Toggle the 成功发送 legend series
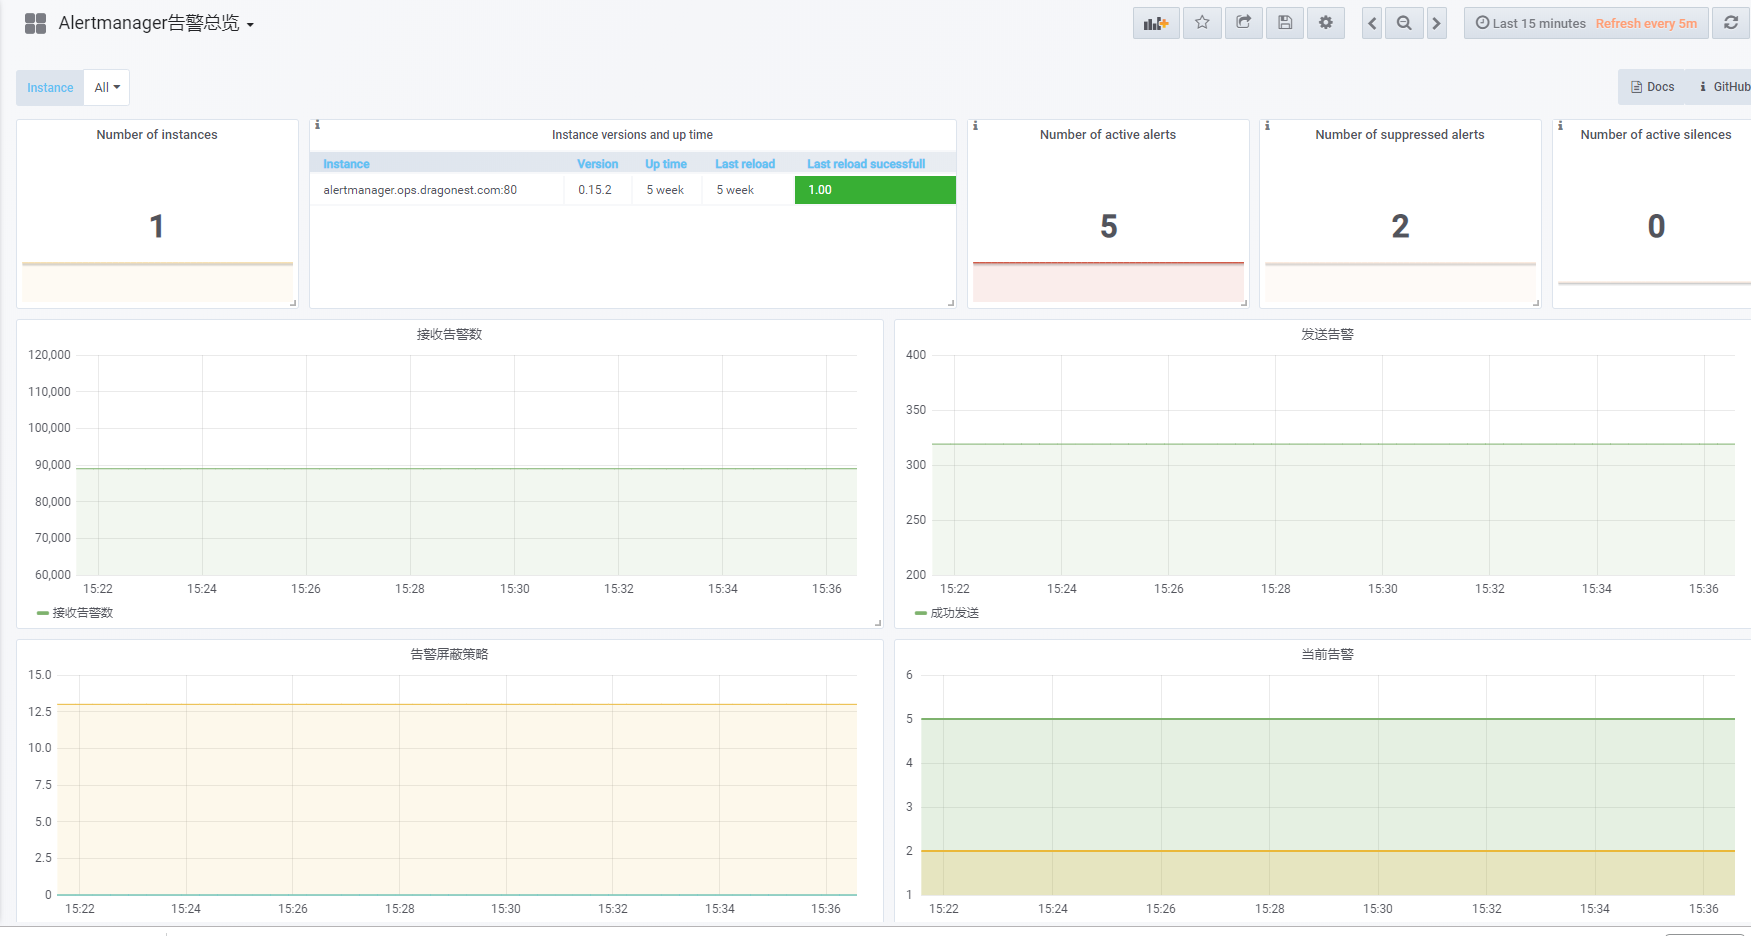Screen dimensions: 1751x936 (954, 613)
